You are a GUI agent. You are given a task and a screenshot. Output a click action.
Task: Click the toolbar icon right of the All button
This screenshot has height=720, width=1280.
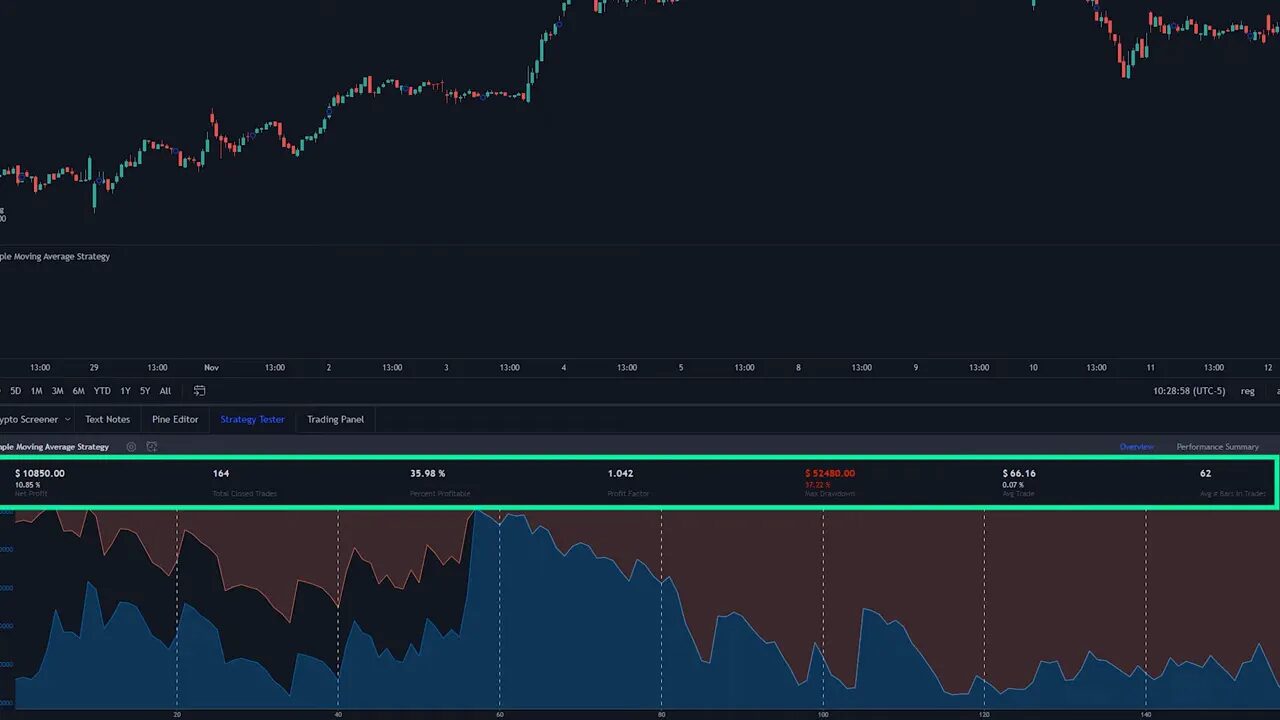pos(199,390)
